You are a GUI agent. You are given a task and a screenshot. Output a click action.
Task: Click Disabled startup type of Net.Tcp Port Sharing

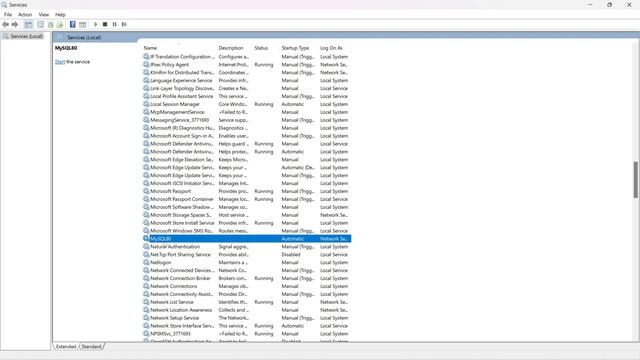(x=291, y=255)
